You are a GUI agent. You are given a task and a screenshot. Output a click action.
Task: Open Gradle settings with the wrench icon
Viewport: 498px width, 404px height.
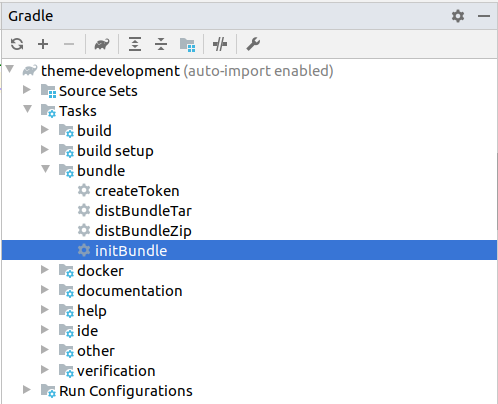tap(253, 44)
